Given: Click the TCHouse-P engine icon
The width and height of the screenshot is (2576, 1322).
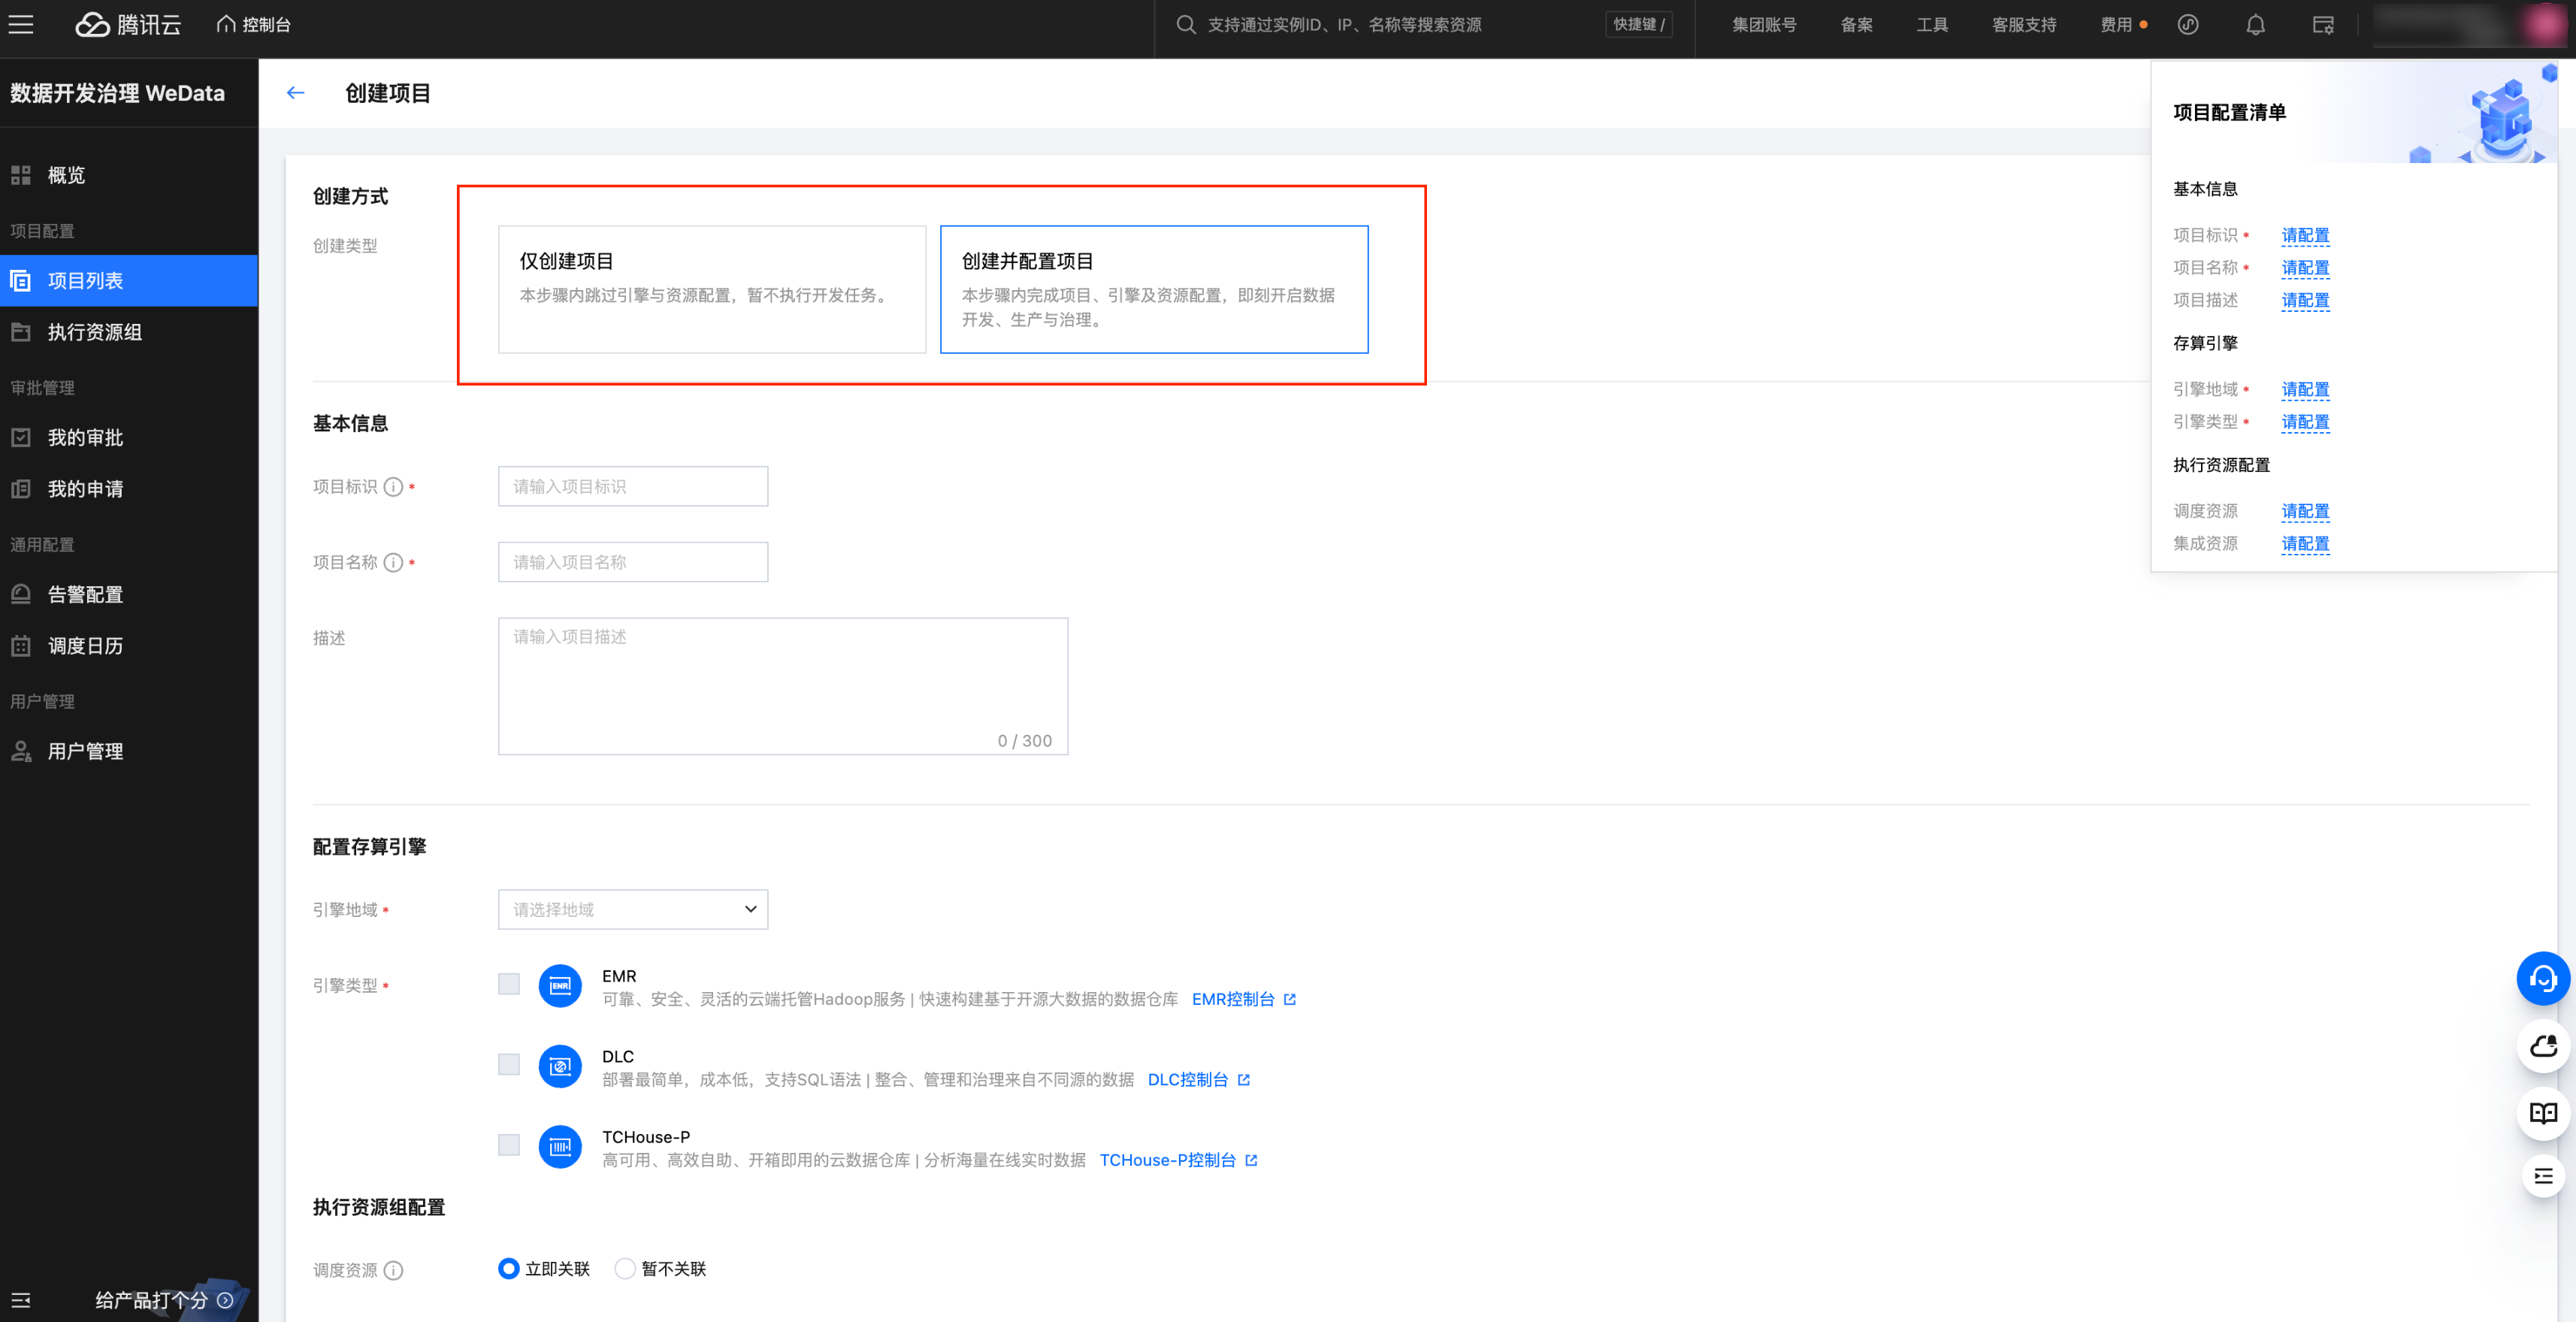Looking at the screenshot, I should click(560, 1147).
